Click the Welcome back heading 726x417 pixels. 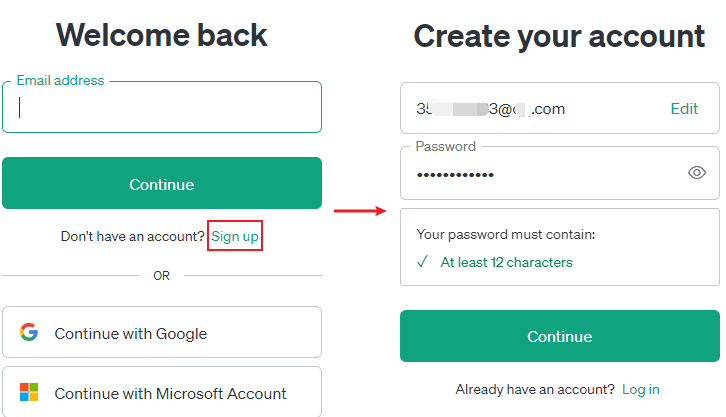(x=162, y=35)
